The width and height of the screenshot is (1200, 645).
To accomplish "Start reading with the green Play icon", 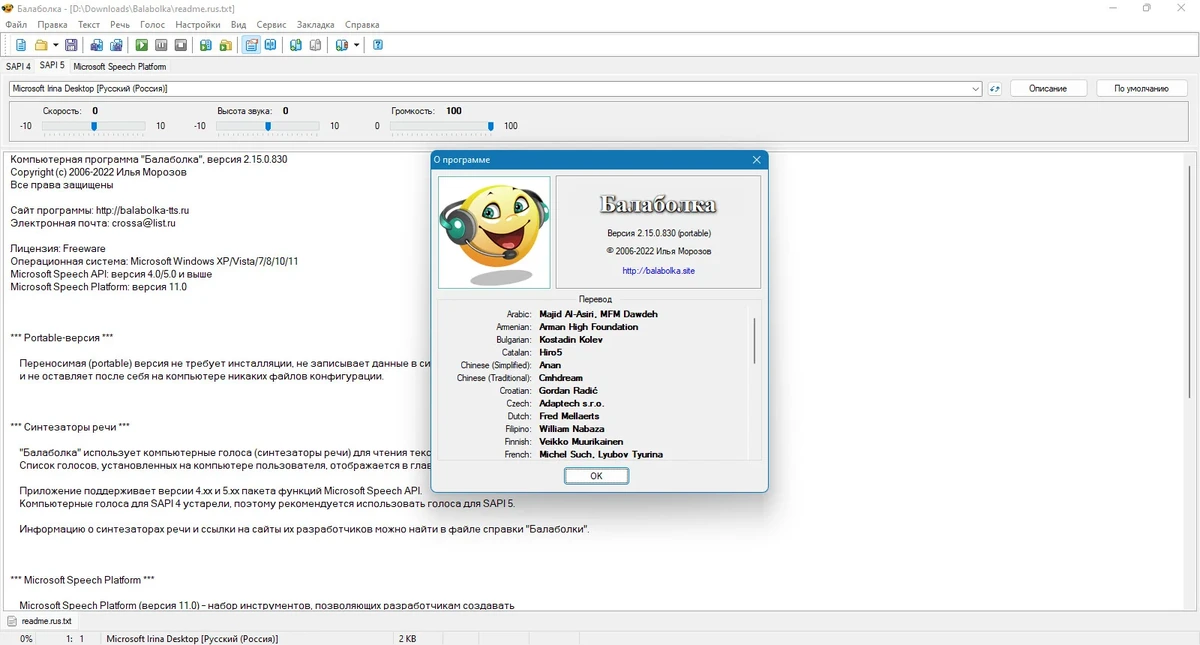I will [x=141, y=45].
